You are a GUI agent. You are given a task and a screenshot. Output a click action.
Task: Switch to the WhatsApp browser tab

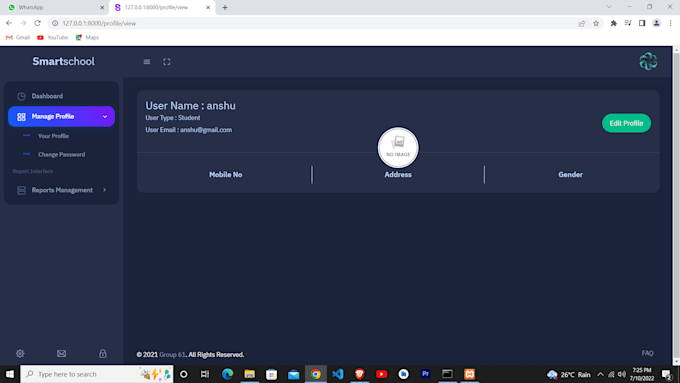[x=54, y=7]
